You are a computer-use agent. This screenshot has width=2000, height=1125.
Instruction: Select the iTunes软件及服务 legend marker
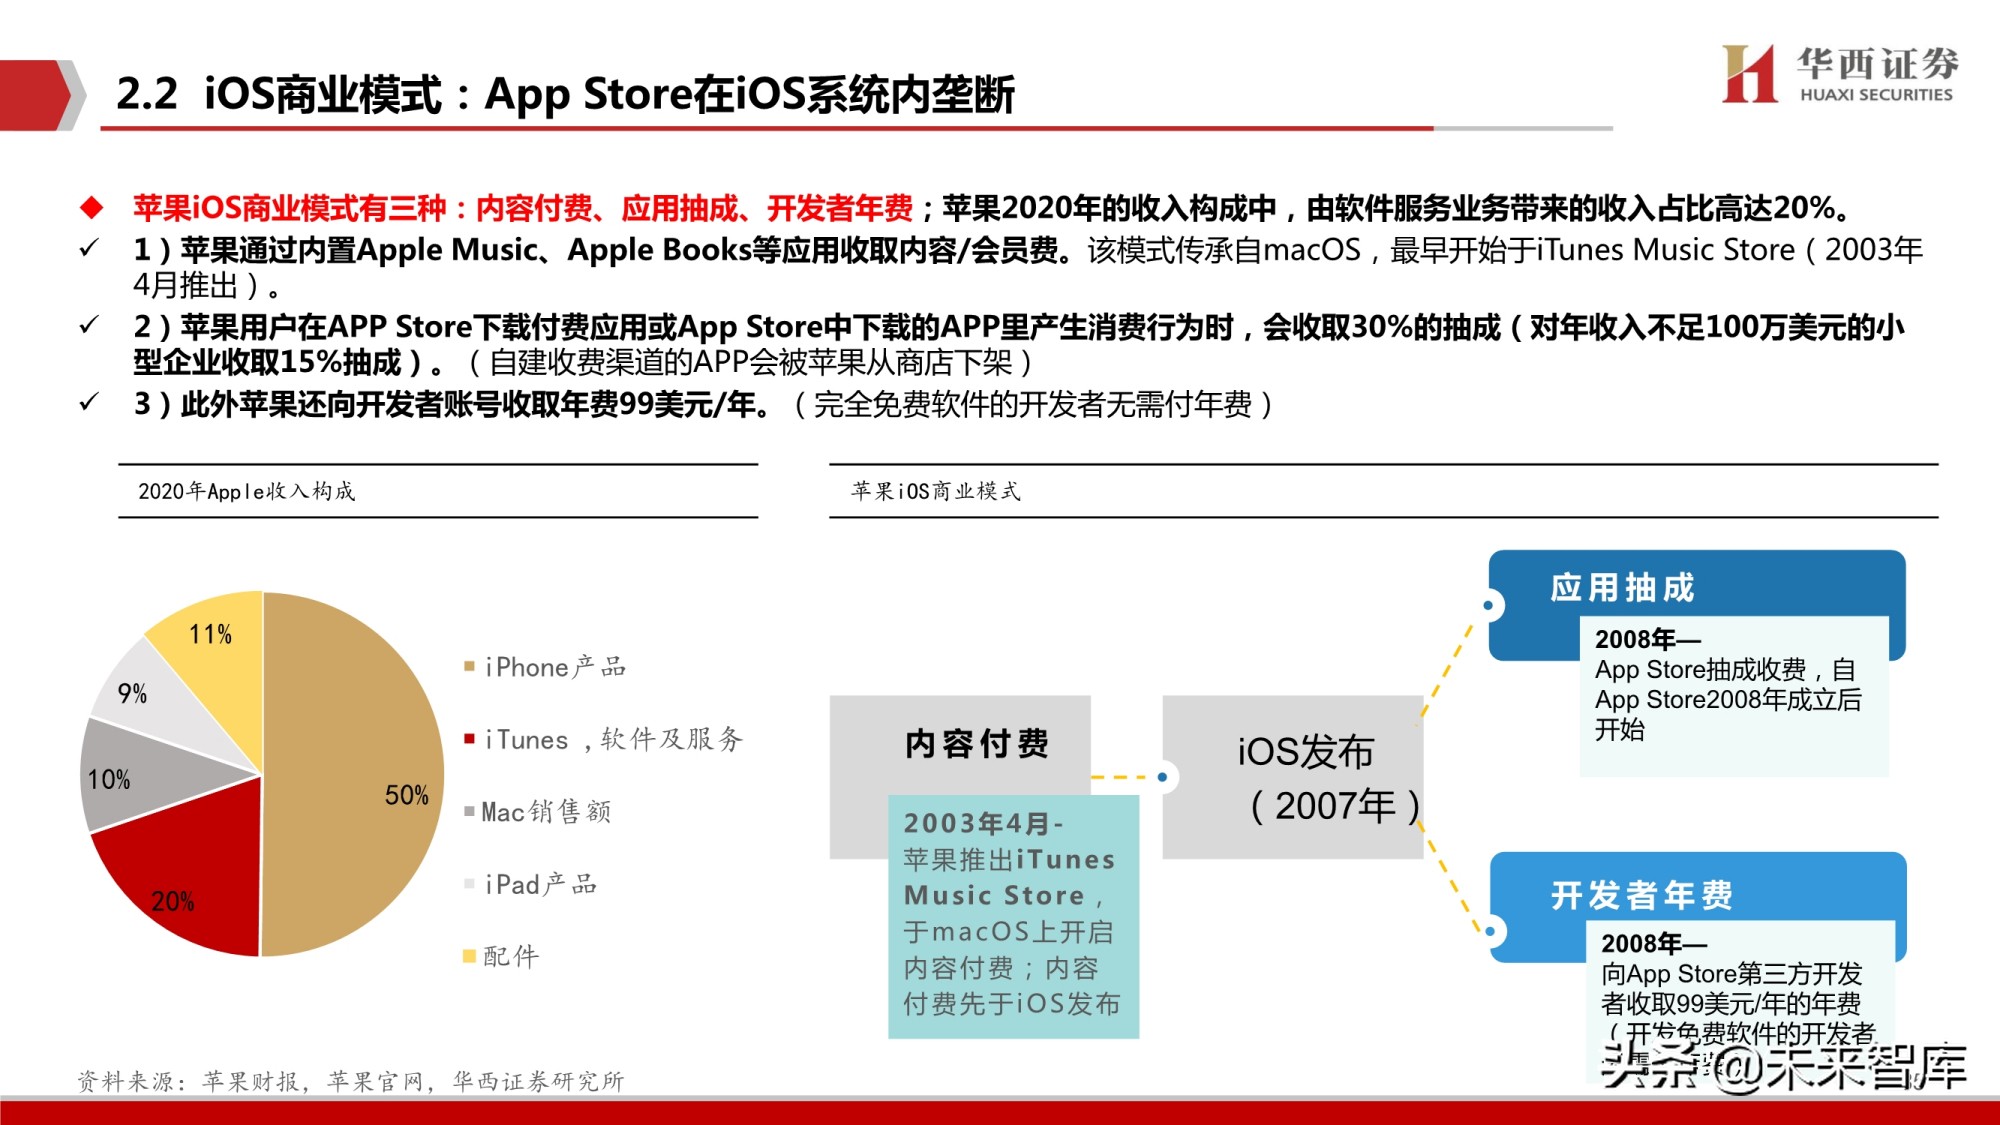click(469, 740)
